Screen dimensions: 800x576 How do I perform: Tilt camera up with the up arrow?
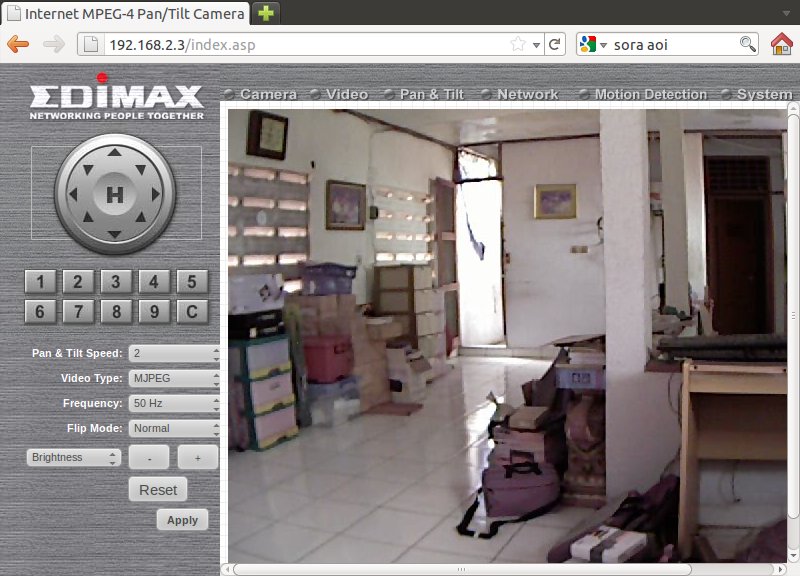pyautogui.click(x=115, y=152)
